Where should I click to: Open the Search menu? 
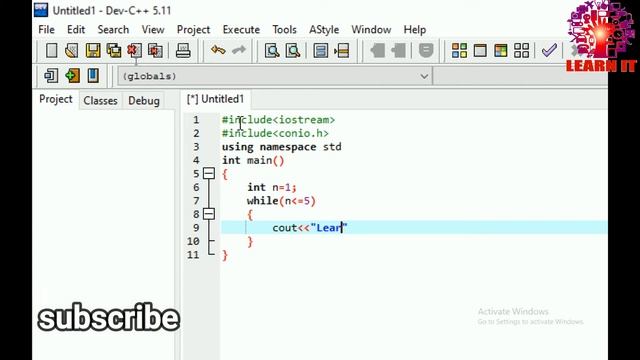coord(113,30)
